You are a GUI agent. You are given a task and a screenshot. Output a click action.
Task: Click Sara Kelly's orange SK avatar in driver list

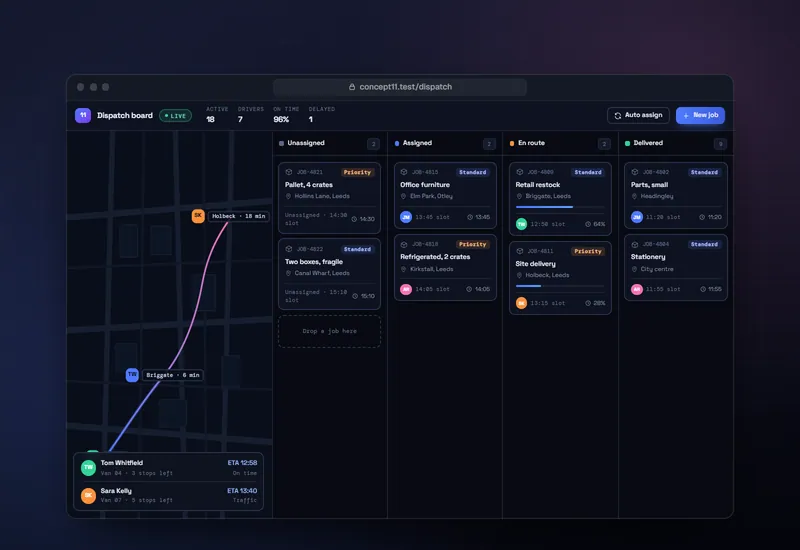(x=88, y=495)
